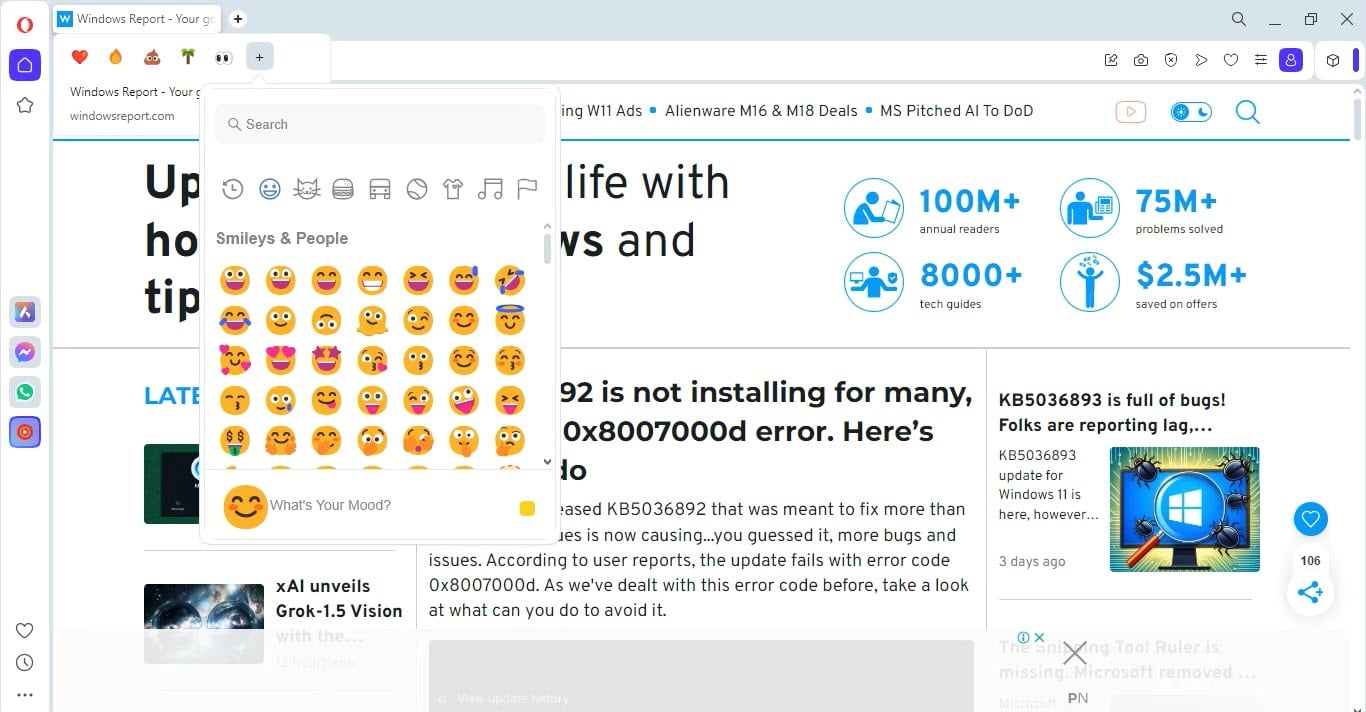Add page to Pinboards heart in toolbar
This screenshot has height=712, width=1366.
(x=1231, y=60)
